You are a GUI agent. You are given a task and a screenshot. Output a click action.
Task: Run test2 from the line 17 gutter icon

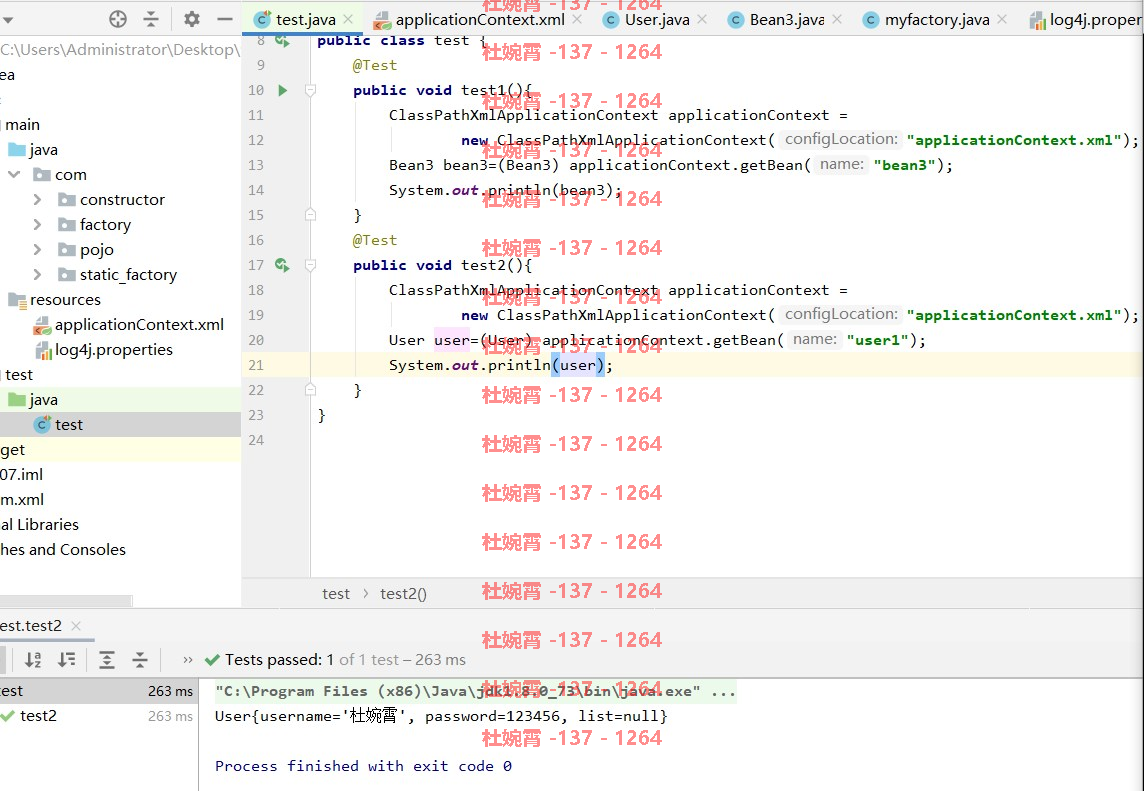point(282,265)
